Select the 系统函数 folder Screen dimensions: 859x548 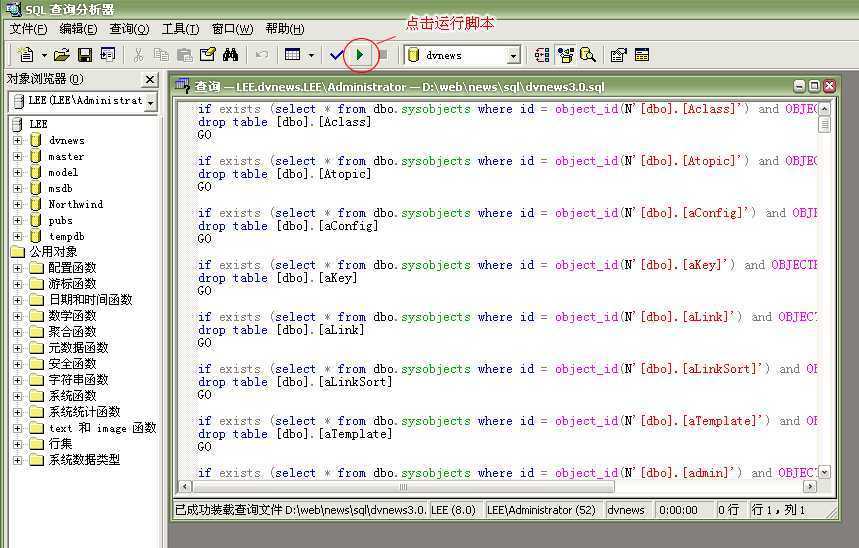(72, 396)
